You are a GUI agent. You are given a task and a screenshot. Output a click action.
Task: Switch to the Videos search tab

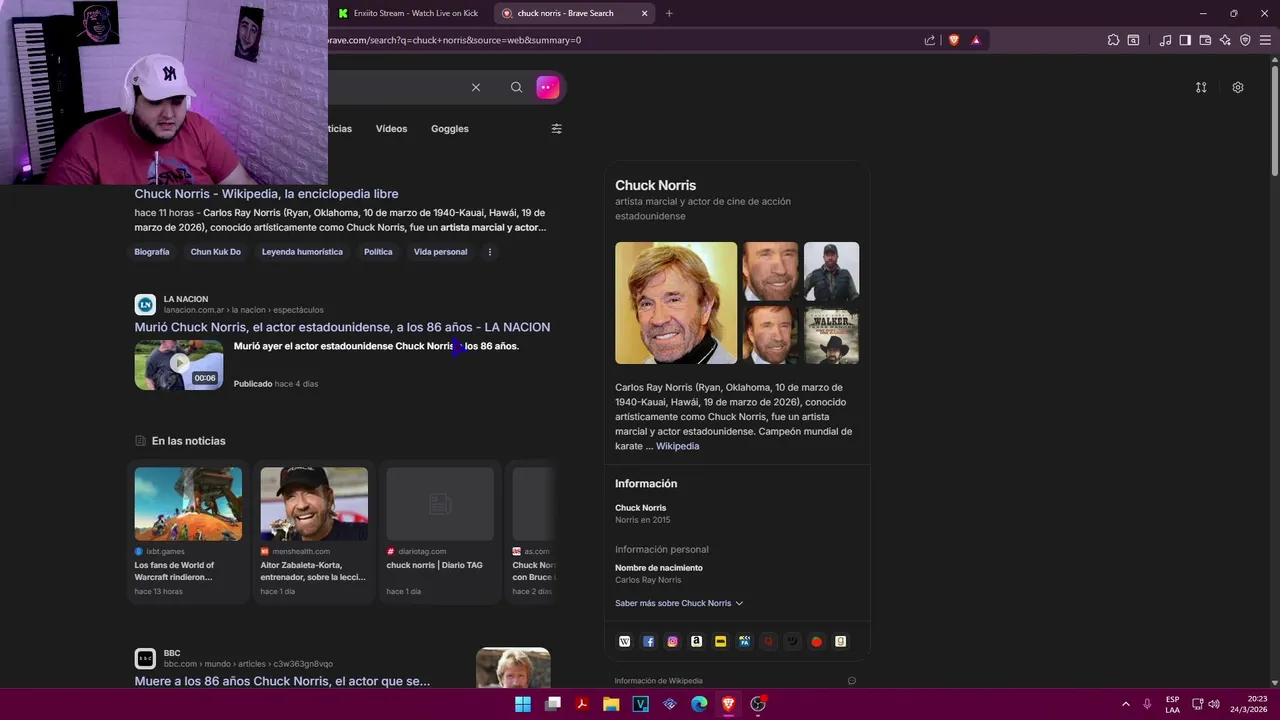pos(391,129)
